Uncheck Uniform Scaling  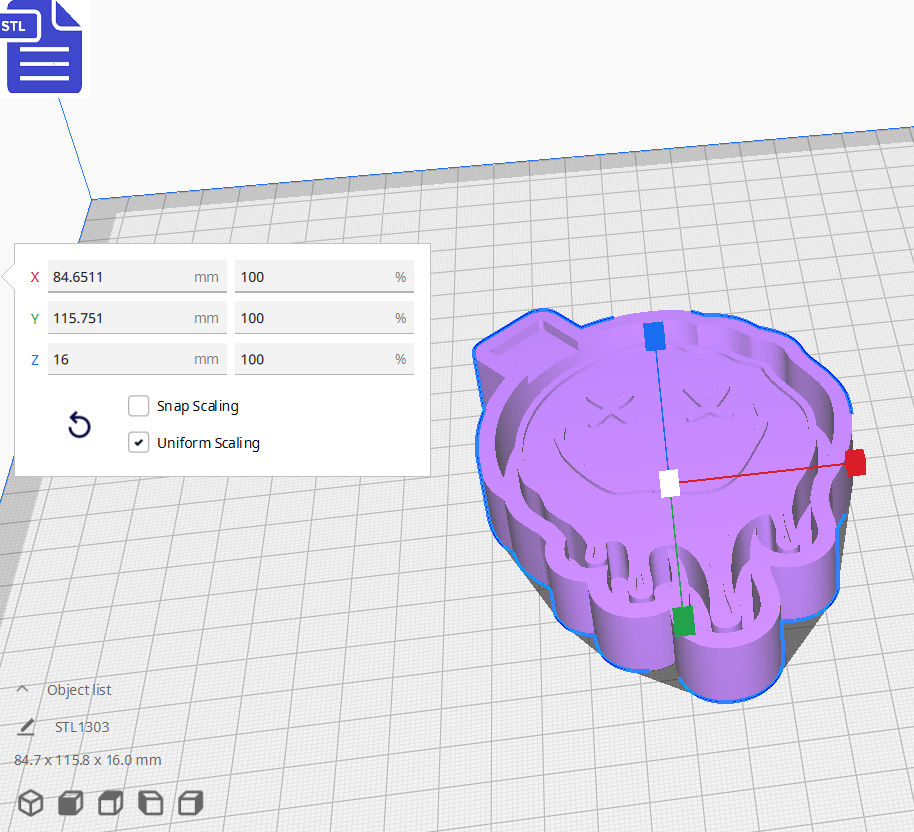pyautogui.click(x=138, y=442)
